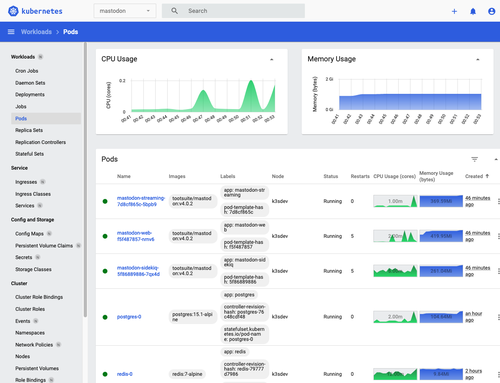The width and height of the screenshot is (500, 383).
Task: Click green status dot of postgres-0 pod
Action: coord(105,317)
